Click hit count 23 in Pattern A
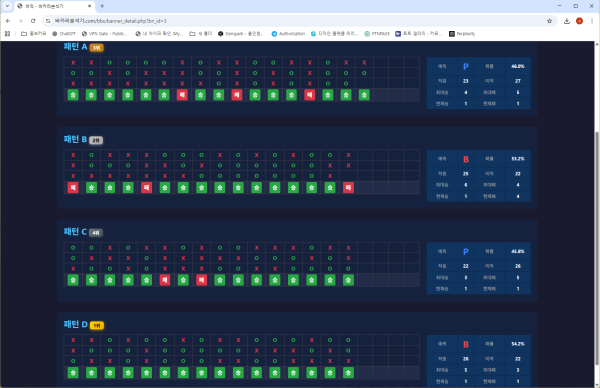 [x=466, y=81]
